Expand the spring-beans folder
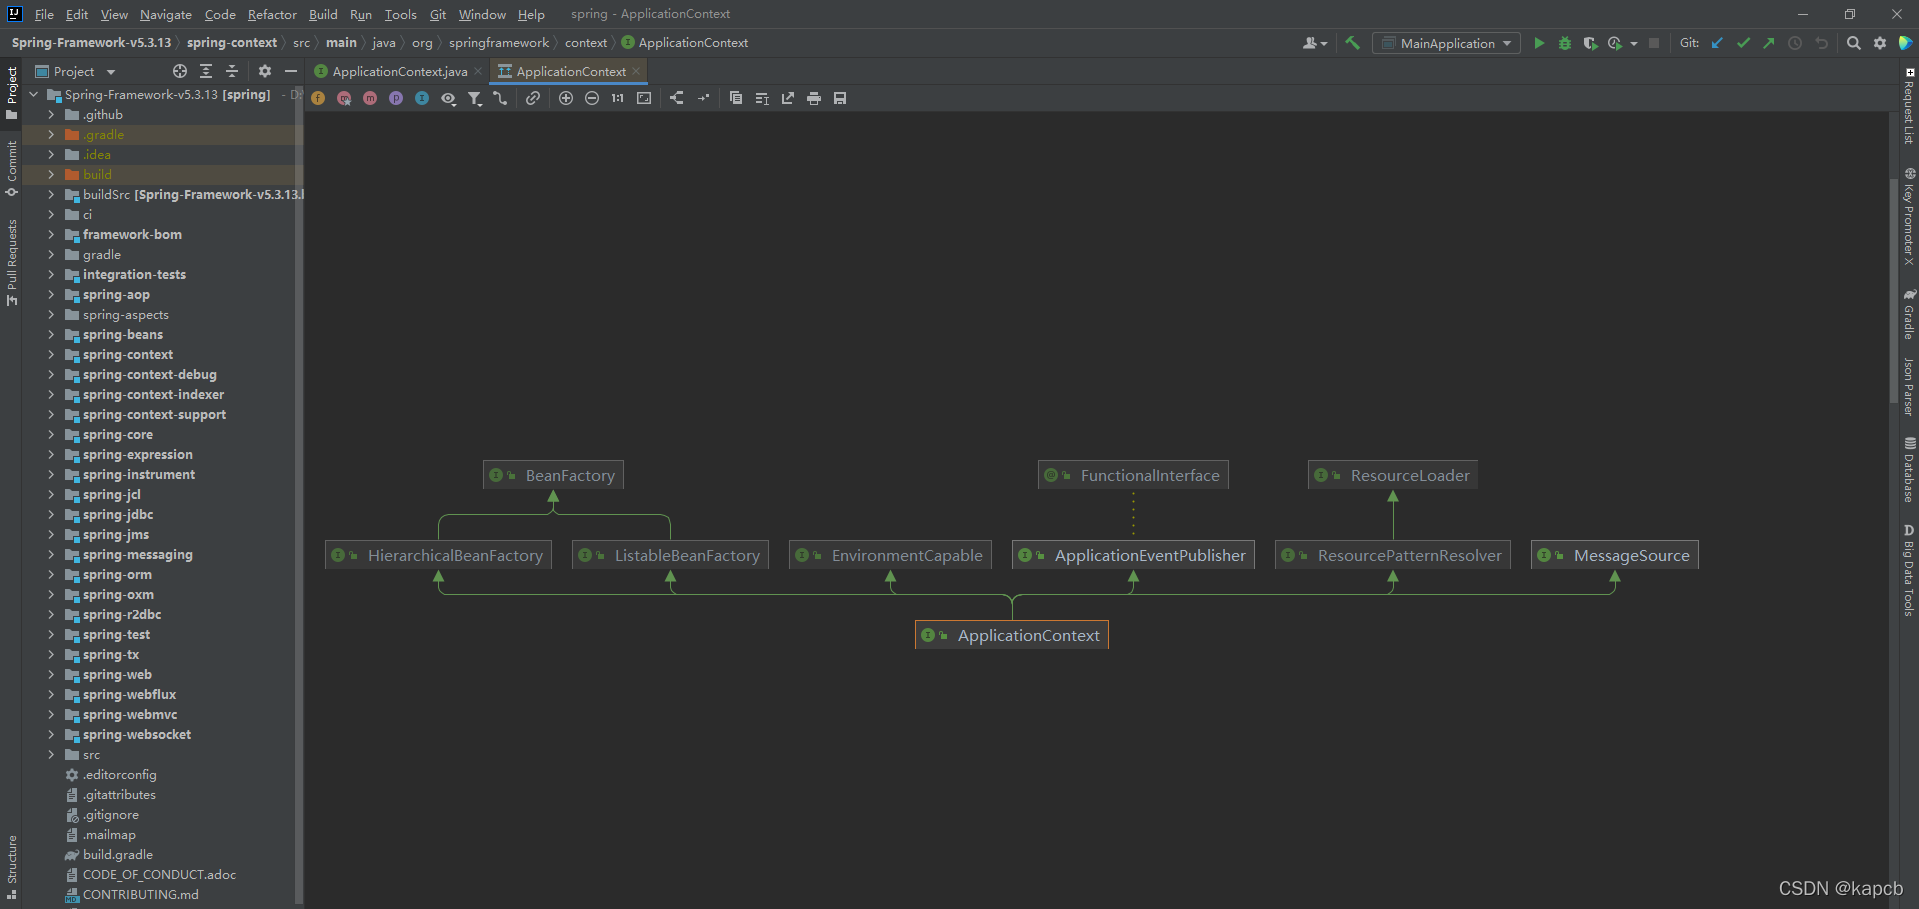Screen dimensions: 1919x909 [51, 335]
